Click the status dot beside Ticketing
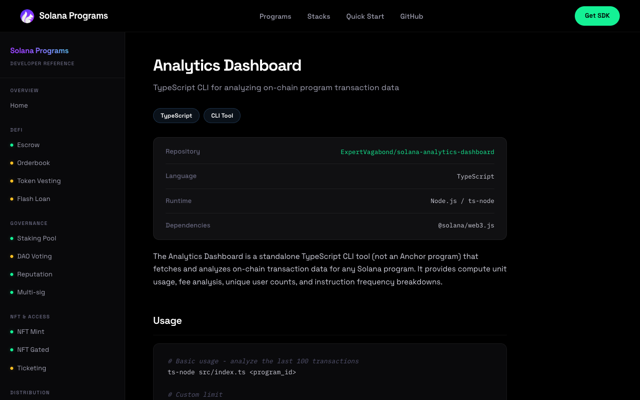The image size is (640, 400). pos(11,368)
